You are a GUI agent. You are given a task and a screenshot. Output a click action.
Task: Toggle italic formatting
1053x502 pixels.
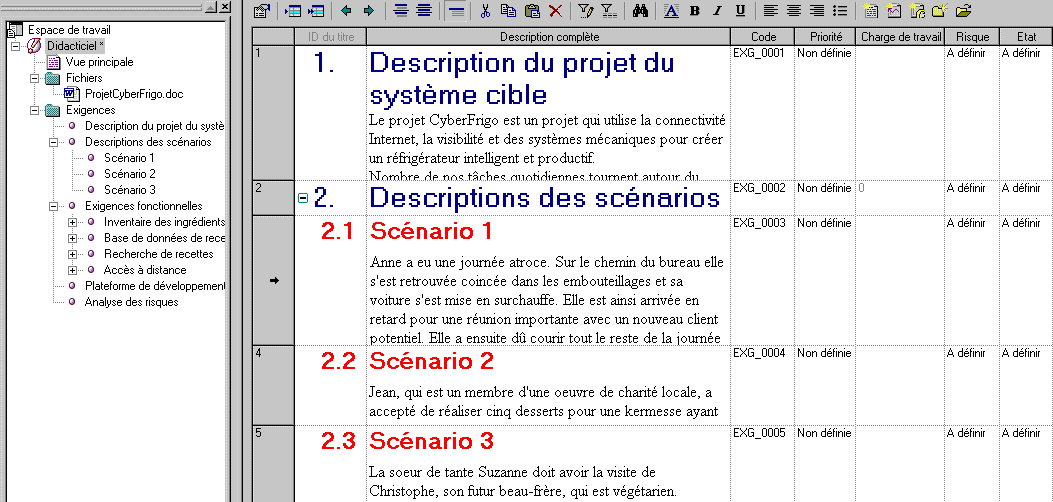pos(717,10)
